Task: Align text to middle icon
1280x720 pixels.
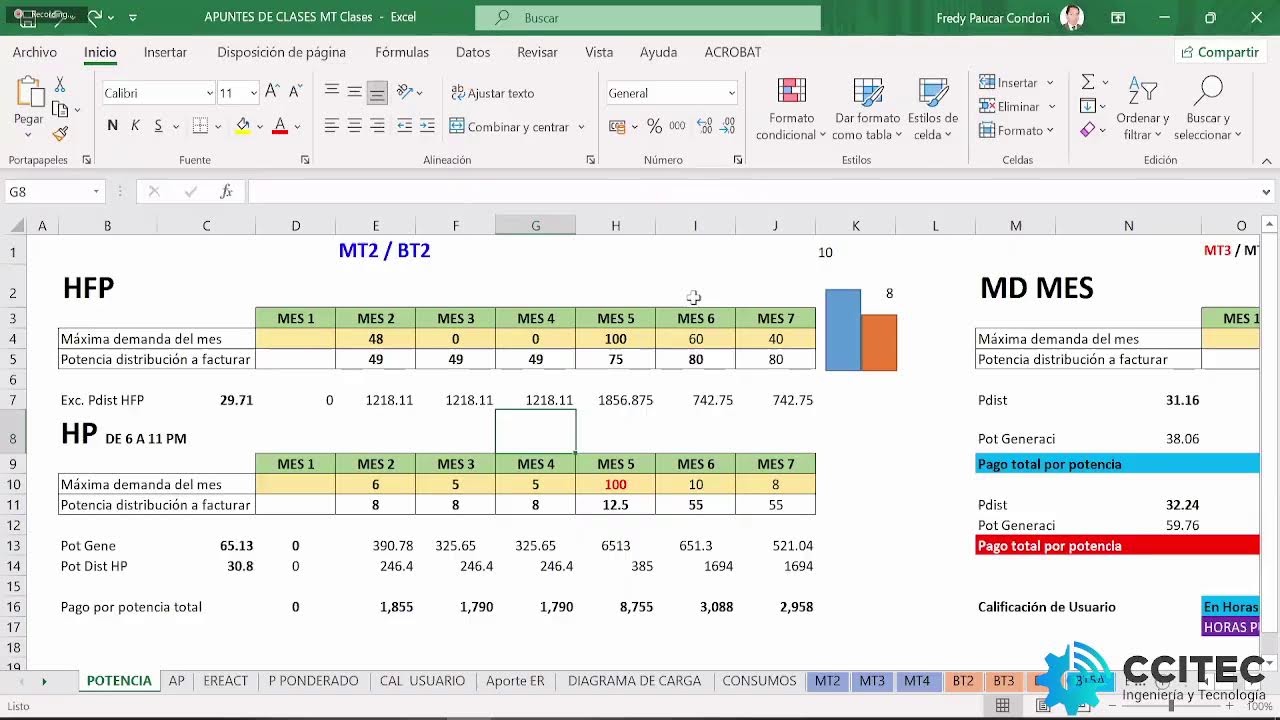Action: (x=354, y=92)
